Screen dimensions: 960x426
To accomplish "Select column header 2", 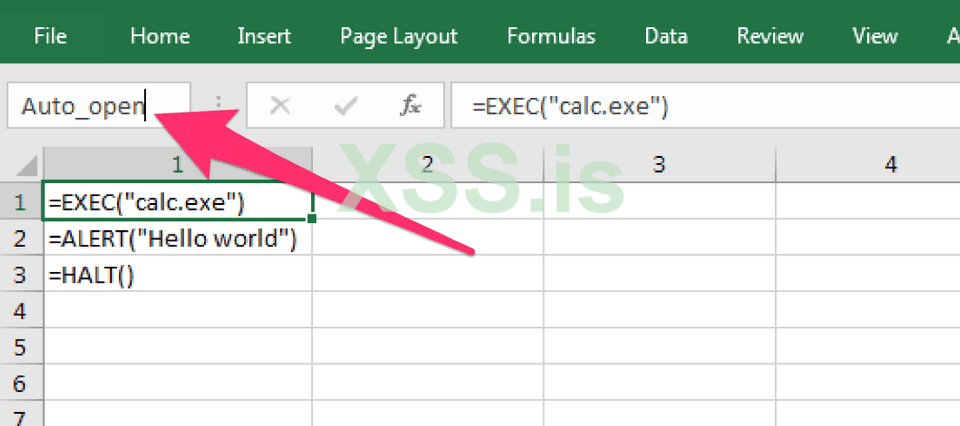I will point(427,164).
